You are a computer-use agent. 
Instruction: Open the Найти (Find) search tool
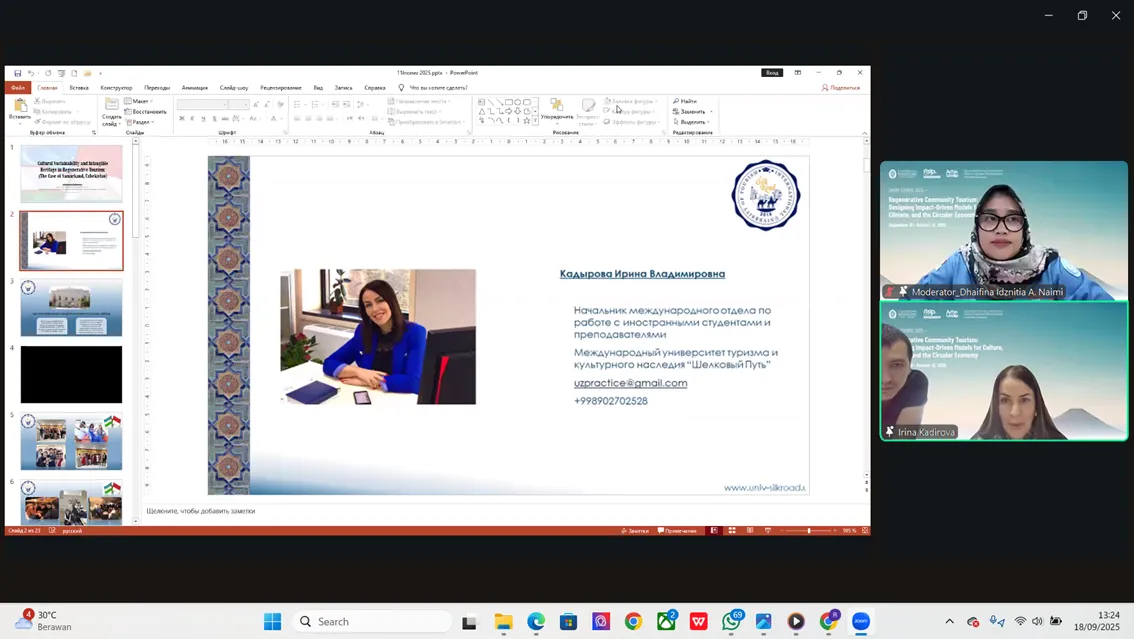coord(686,101)
